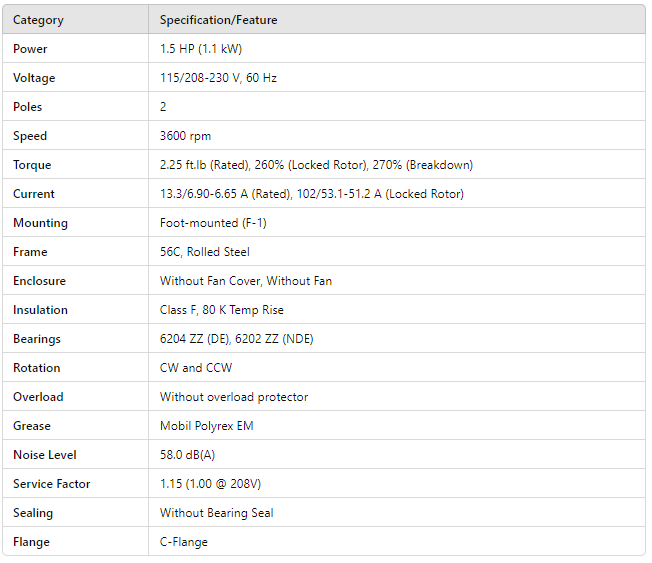
Task: Click the C-Flange value cell
Action: (183, 542)
